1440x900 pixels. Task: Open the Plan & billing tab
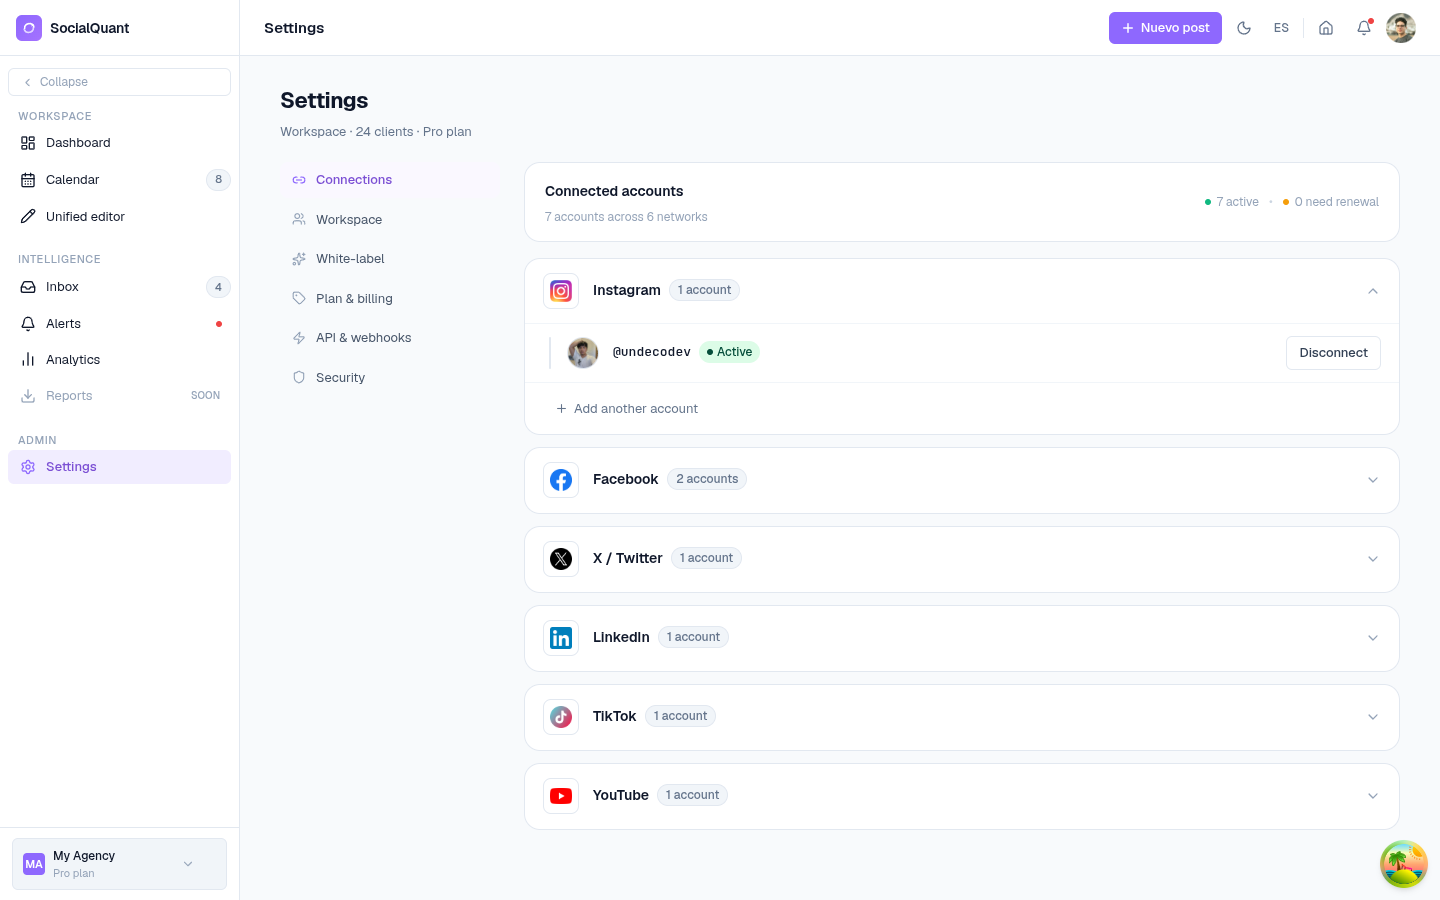pos(390,299)
